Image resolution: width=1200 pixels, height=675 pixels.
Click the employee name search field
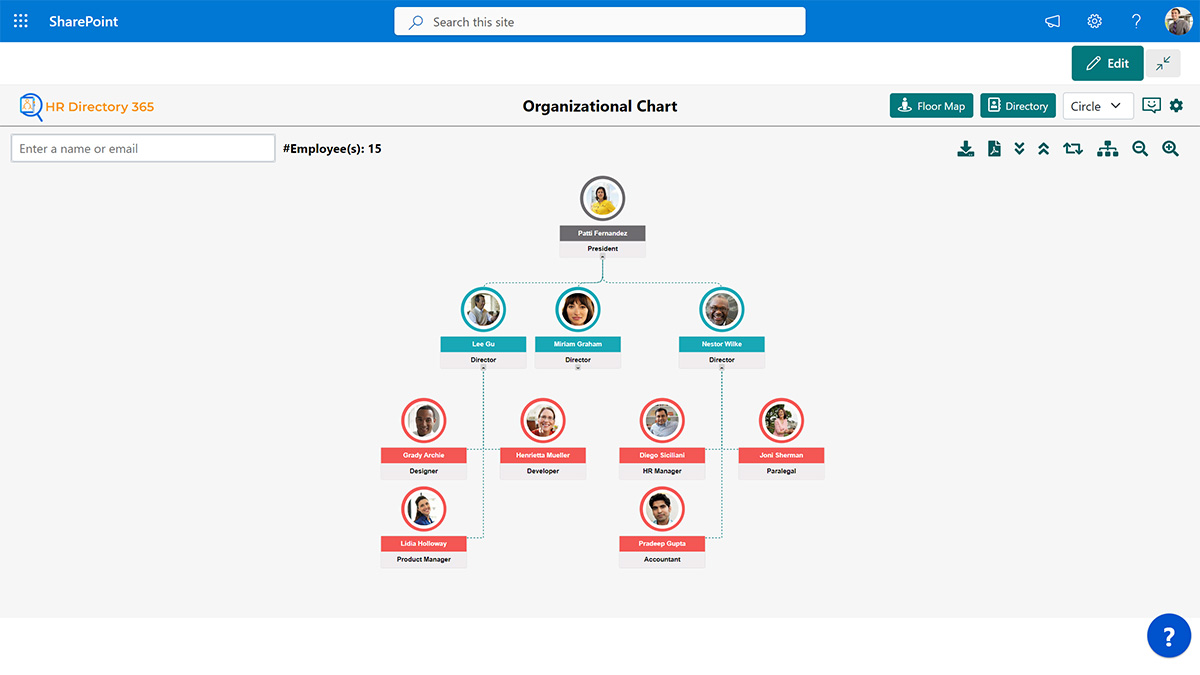[142, 147]
